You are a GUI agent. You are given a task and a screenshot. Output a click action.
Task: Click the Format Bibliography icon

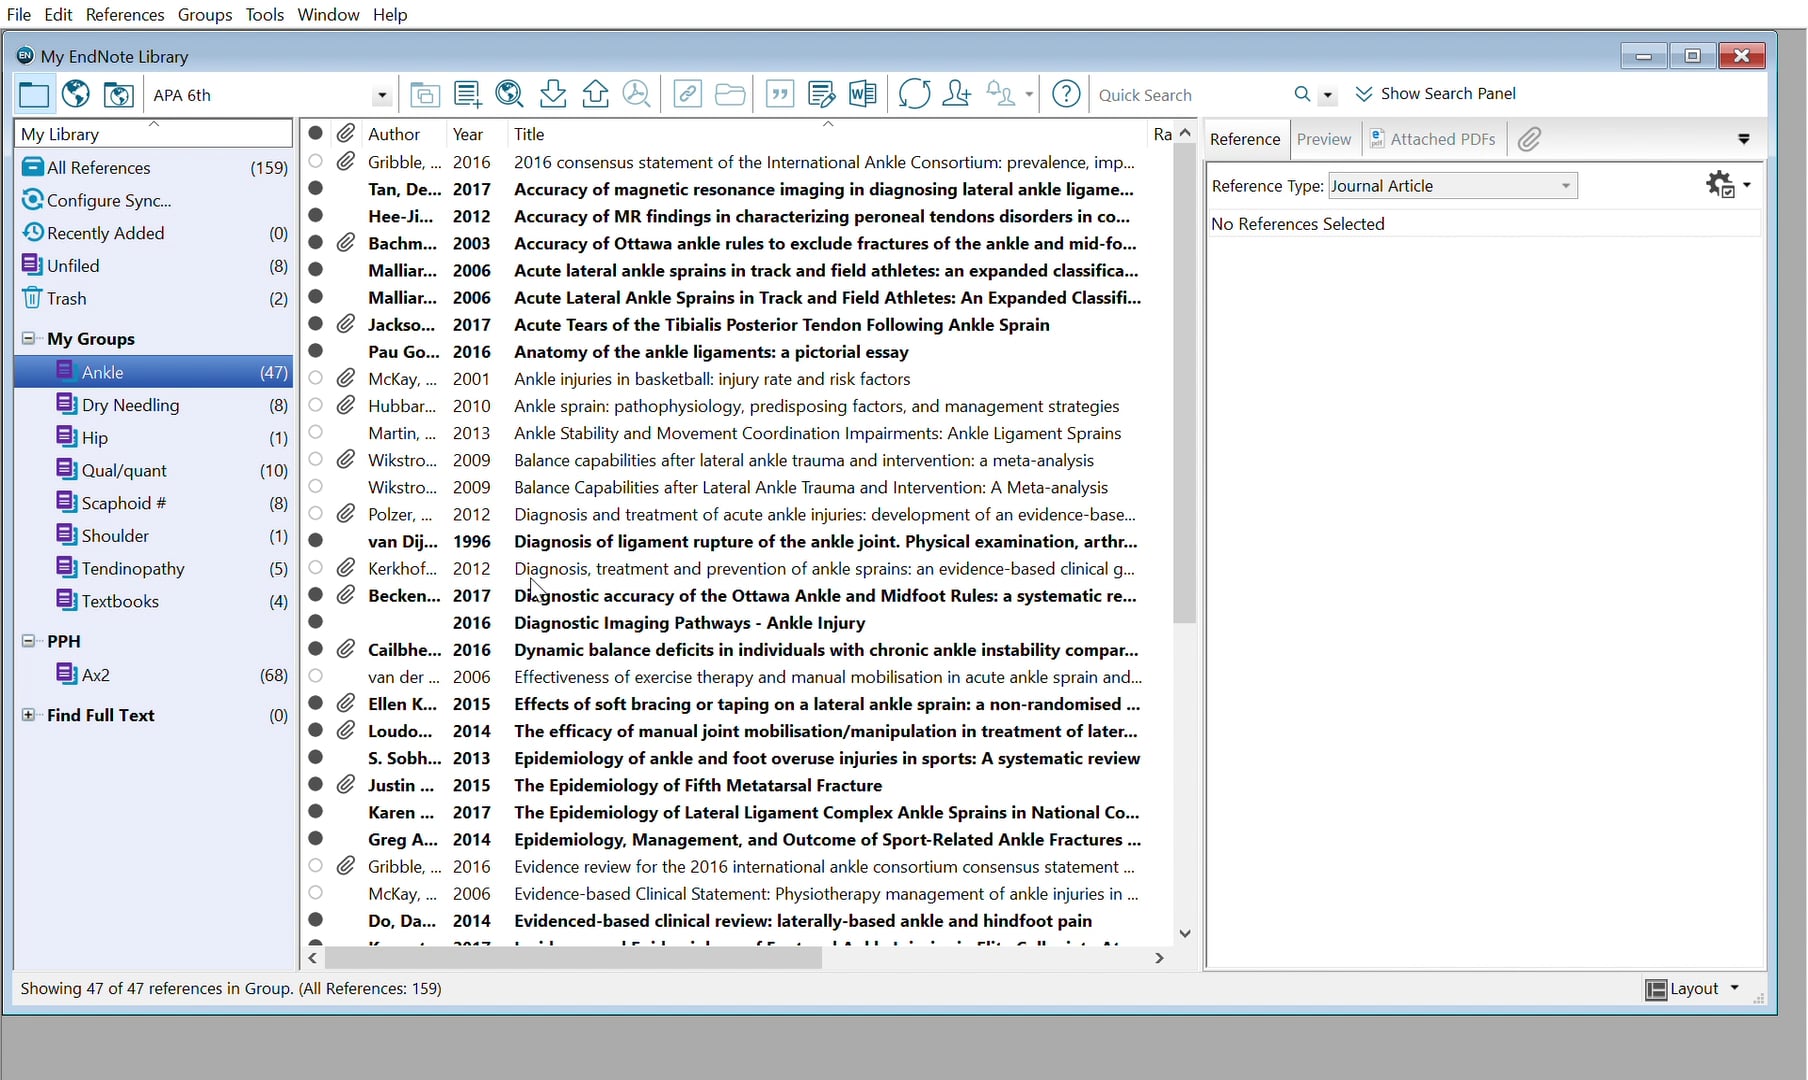pos(821,95)
